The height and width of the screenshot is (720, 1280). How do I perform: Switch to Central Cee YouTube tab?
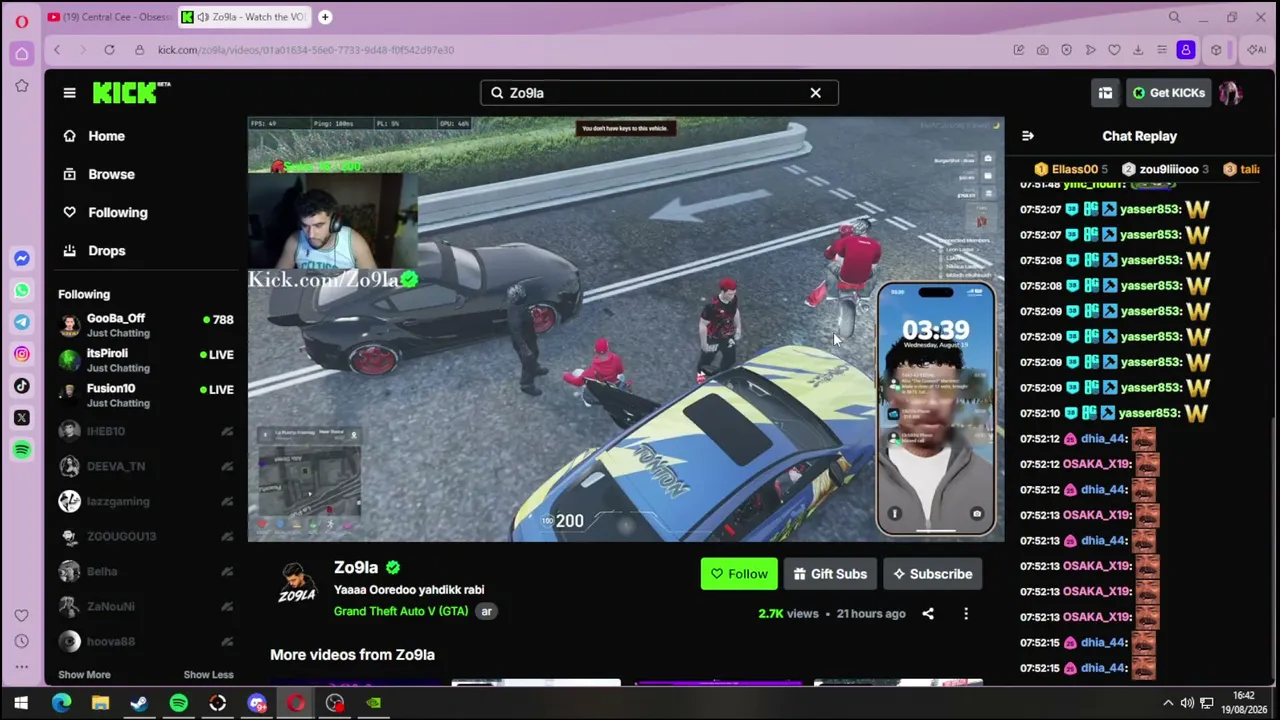pyautogui.click(x=109, y=17)
